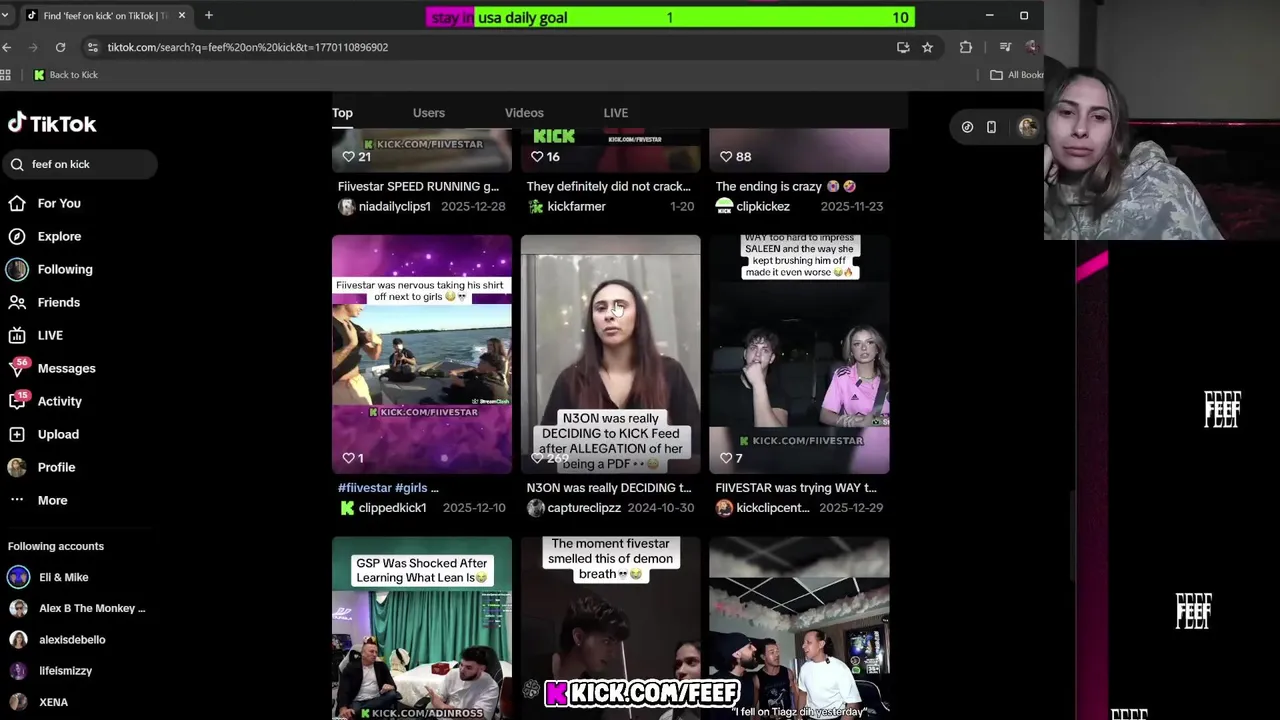Open Explore compass icon
The height and width of the screenshot is (720, 1280).
17,236
